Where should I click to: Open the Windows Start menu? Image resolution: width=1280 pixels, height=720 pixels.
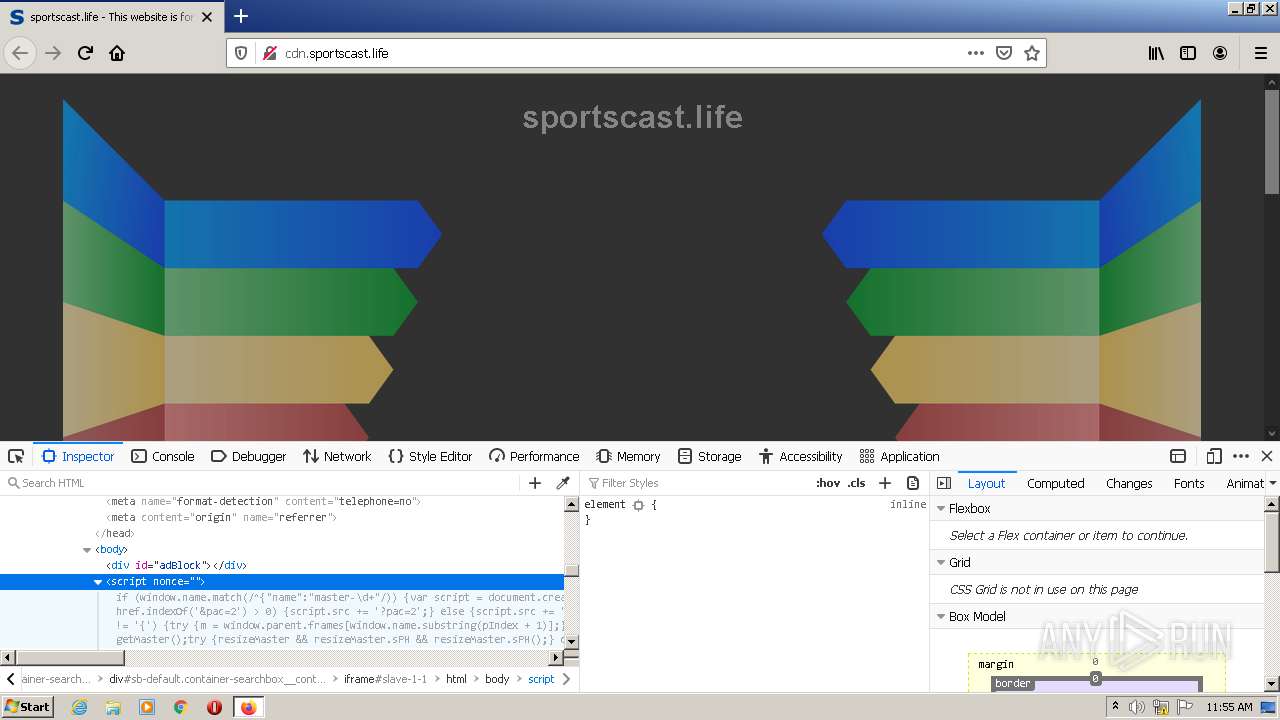click(x=28, y=706)
